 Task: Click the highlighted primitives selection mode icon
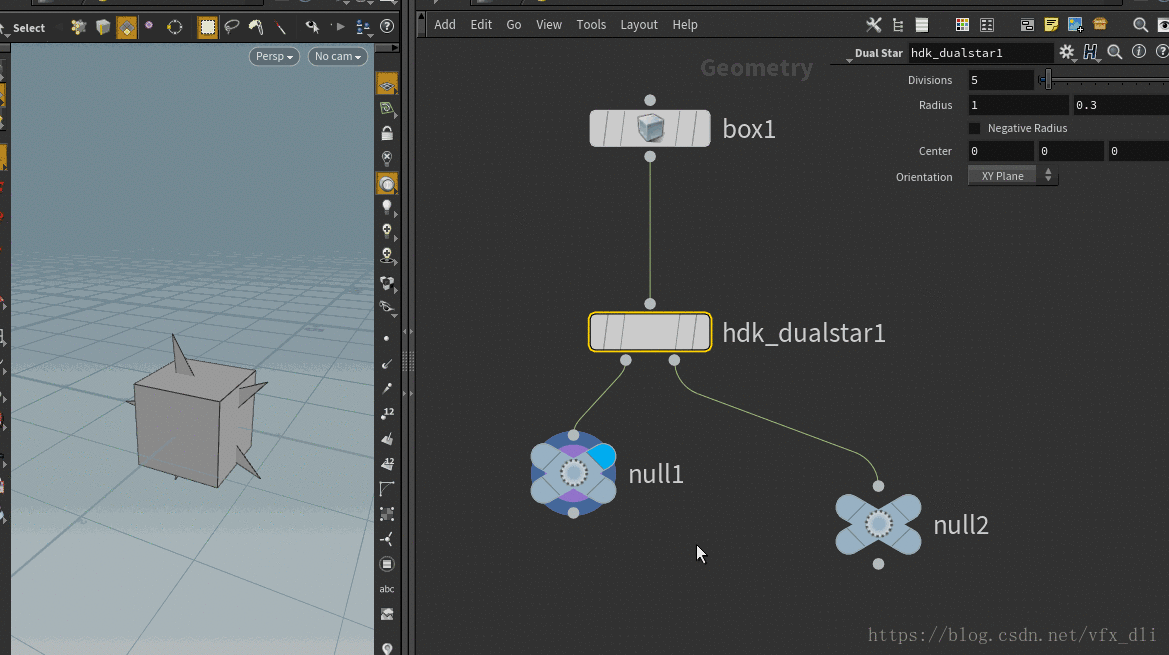[127, 28]
